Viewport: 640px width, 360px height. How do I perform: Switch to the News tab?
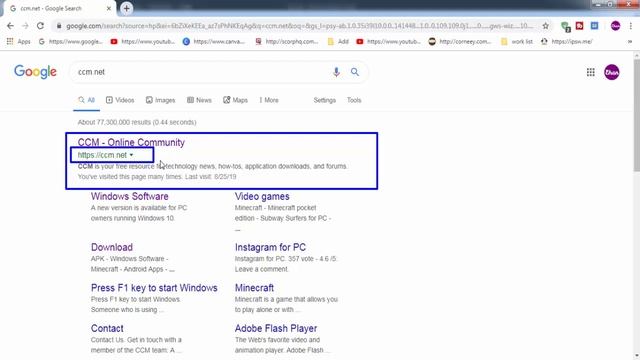tap(199, 100)
